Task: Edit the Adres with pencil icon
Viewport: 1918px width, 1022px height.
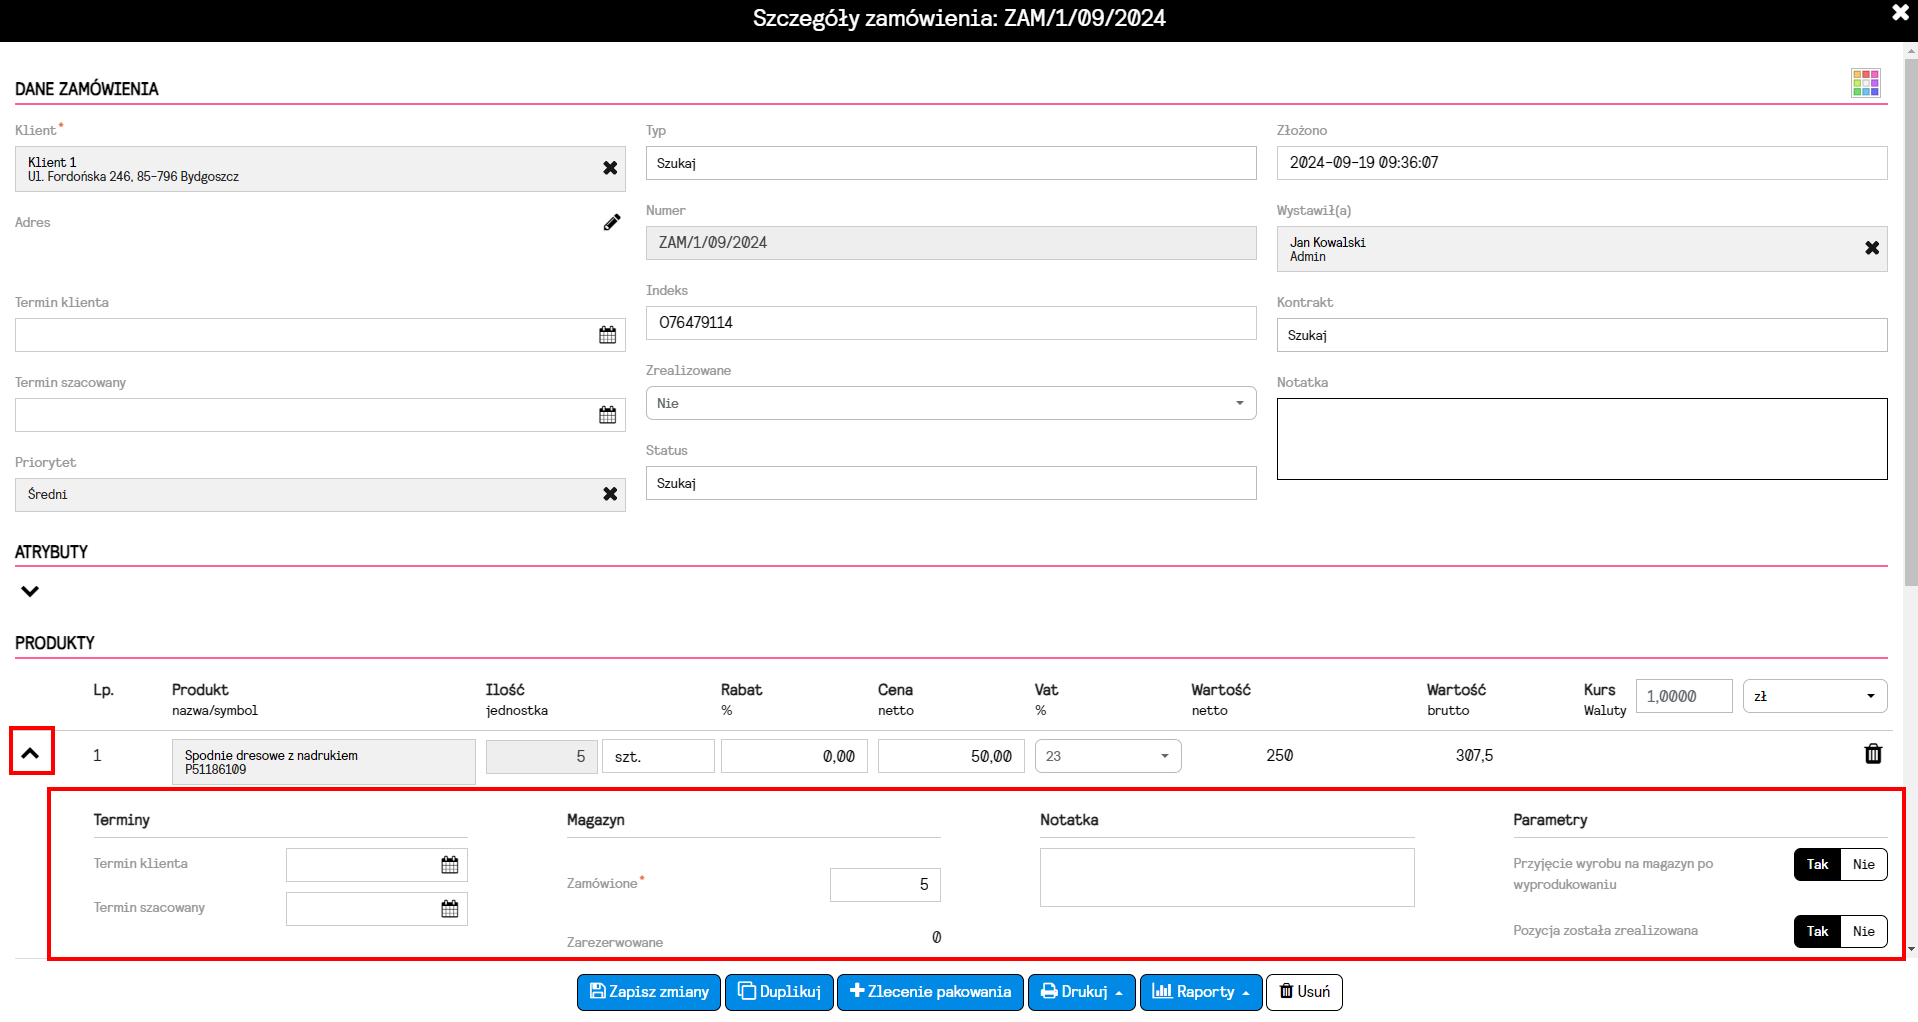Action: (x=612, y=222)
